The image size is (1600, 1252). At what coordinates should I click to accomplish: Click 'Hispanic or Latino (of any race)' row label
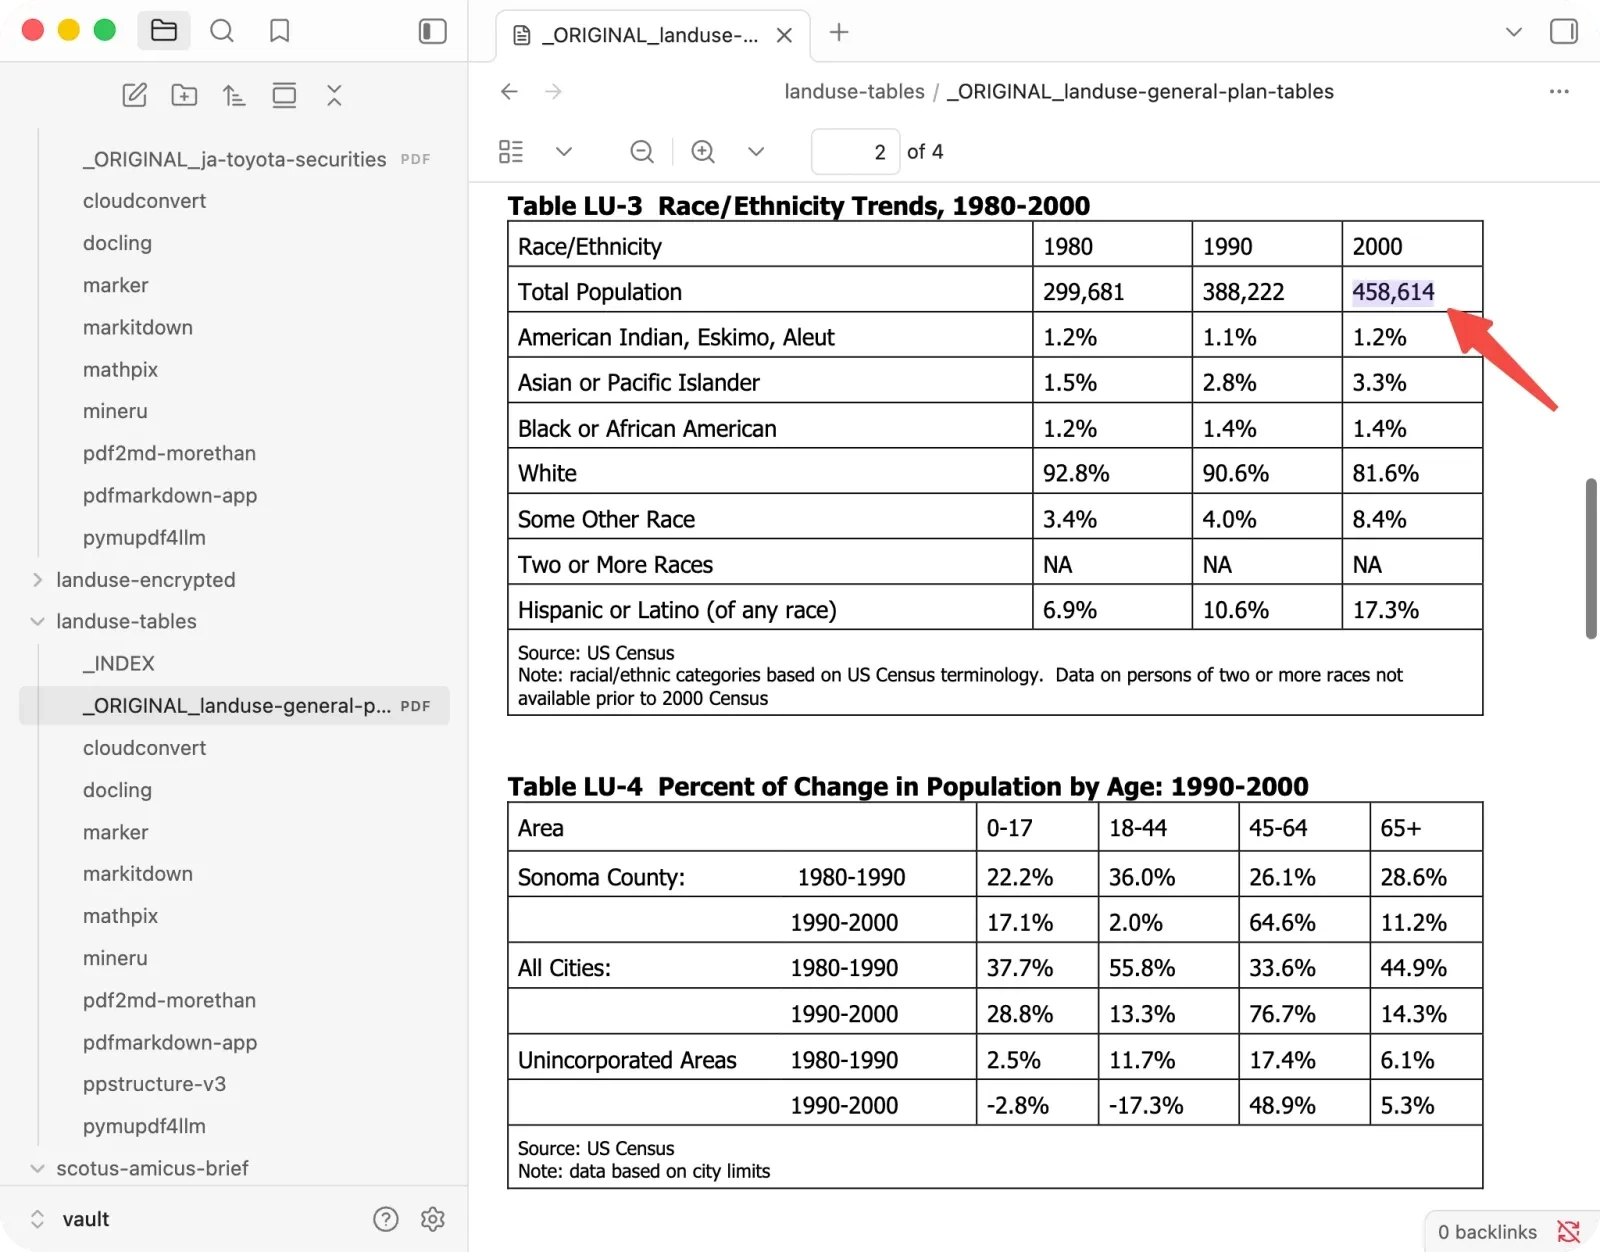click(x=677, y=610)
